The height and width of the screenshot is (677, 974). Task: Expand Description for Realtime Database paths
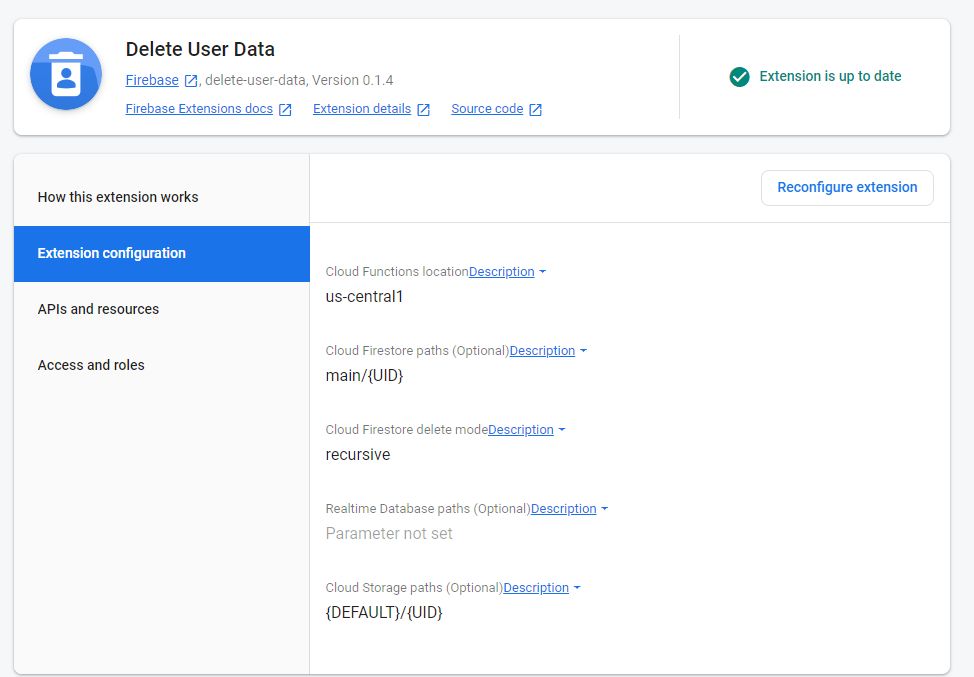tap(563, 508)
